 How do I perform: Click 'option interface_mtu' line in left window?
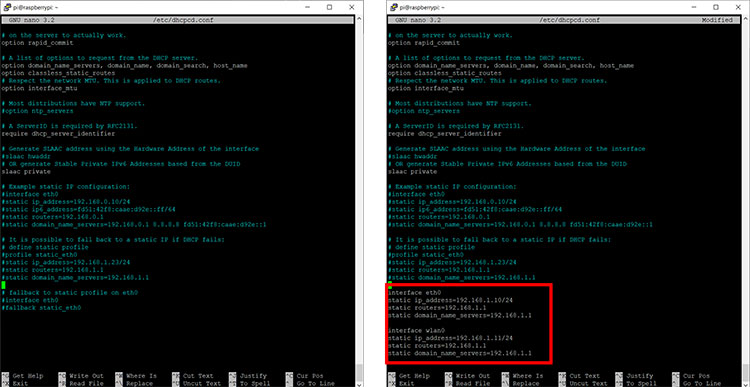[x=39, y=88]
